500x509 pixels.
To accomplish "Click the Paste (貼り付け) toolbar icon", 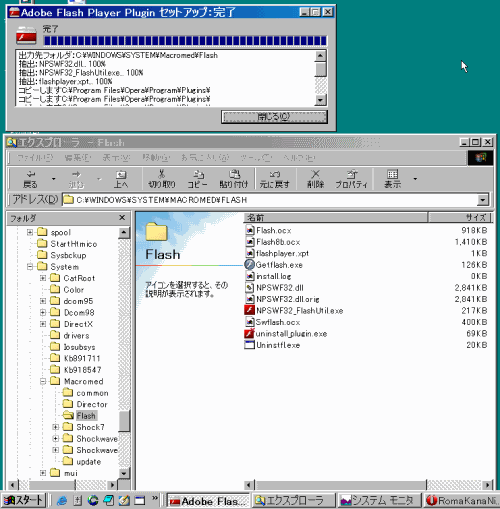I will (234, 179).
